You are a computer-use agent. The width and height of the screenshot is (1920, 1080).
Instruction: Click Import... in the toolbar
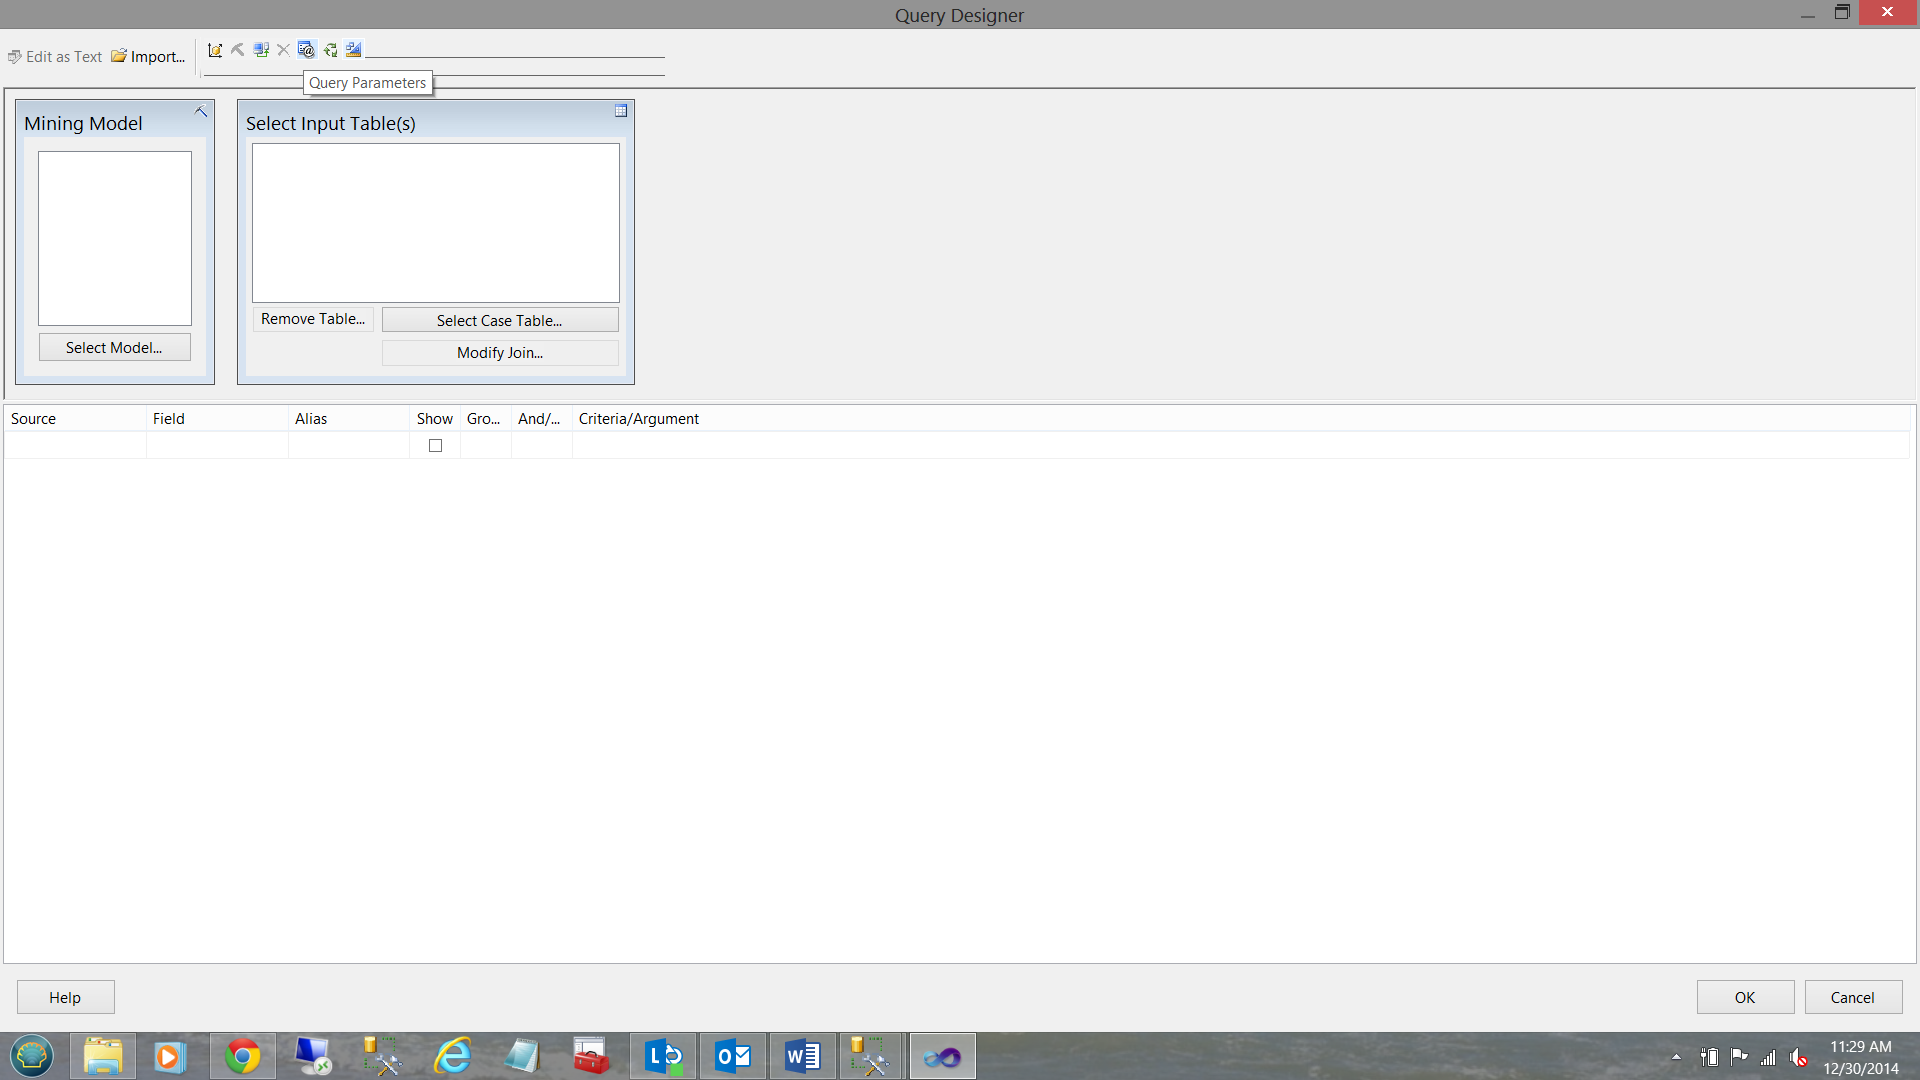(x=148, y=57)
